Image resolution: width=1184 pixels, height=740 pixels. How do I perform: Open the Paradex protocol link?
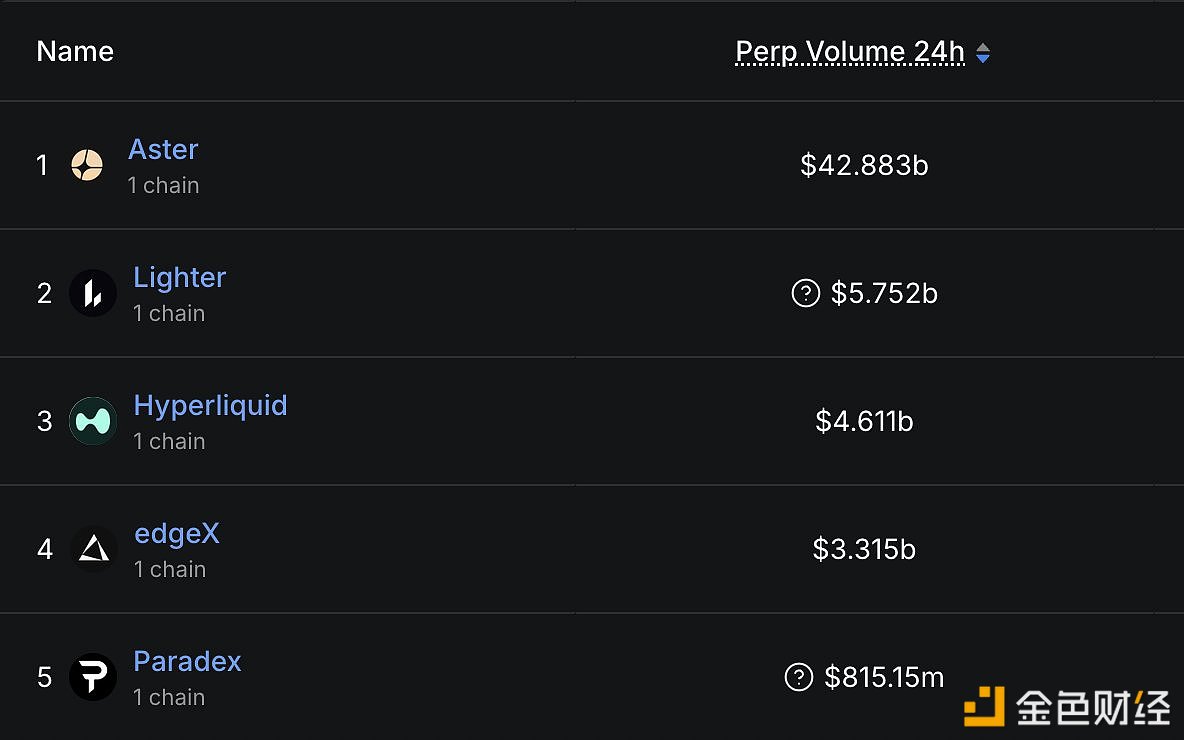point(187,661)
